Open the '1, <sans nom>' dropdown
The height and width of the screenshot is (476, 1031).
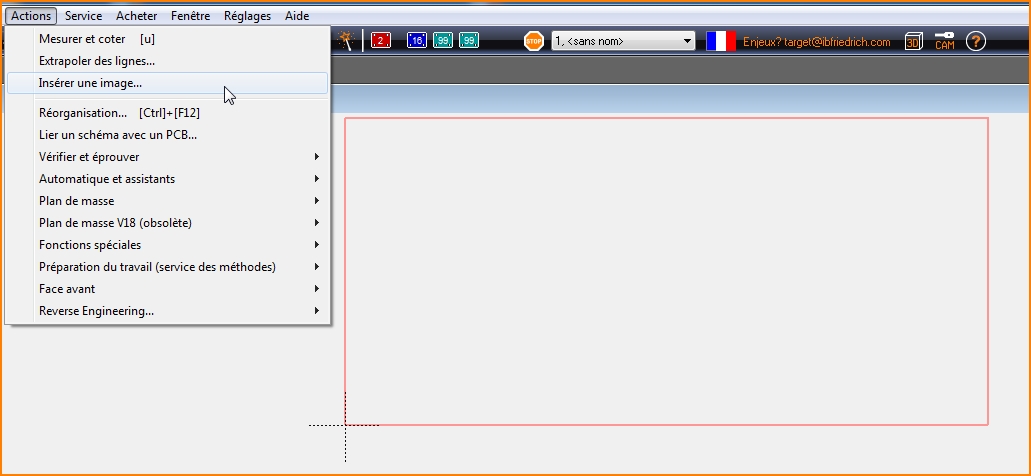tap(623, 41)
